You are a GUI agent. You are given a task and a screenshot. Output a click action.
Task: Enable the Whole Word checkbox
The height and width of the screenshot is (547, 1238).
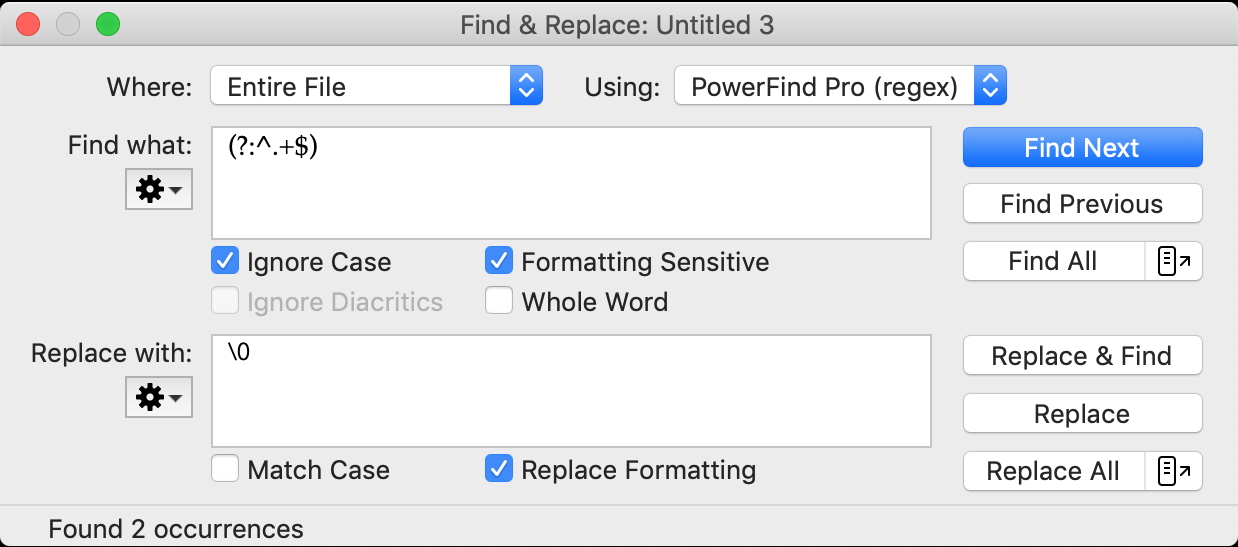coord(499,301)
